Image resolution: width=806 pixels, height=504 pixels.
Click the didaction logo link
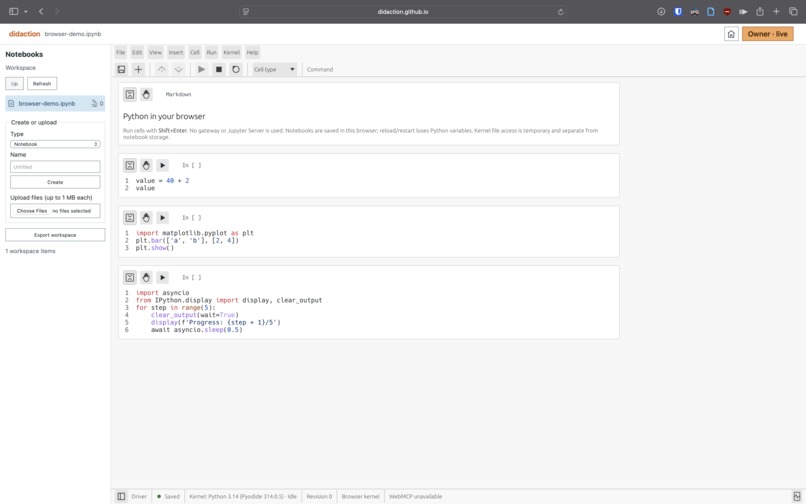(24, 34)
